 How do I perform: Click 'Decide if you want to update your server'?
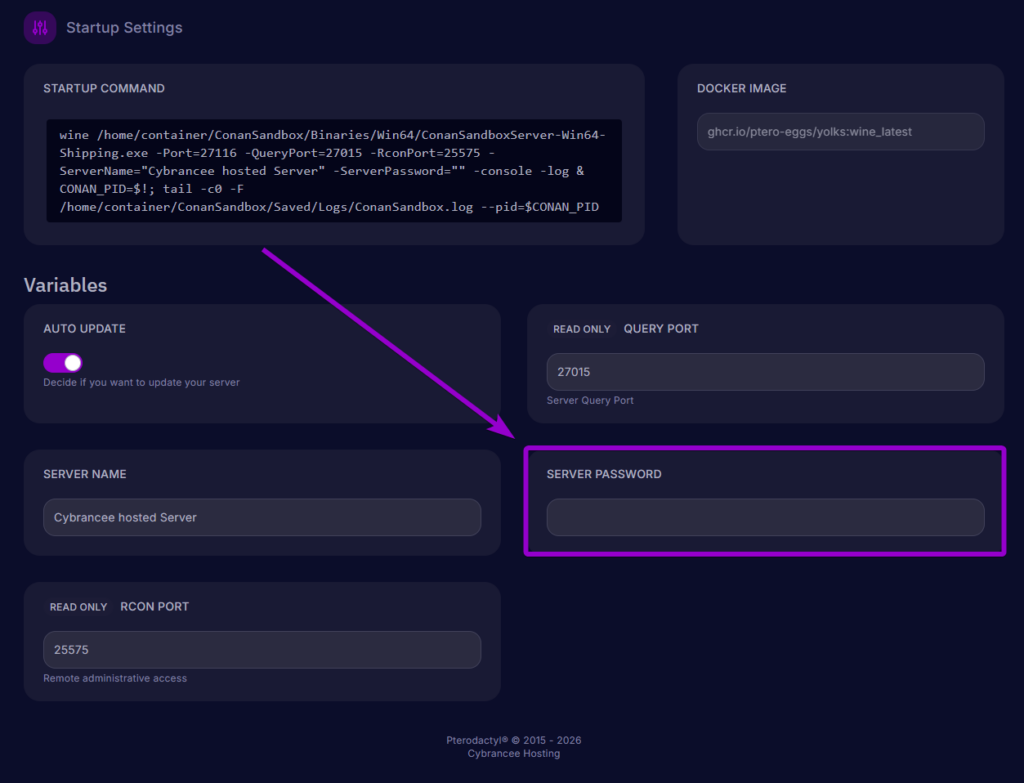(x=141, y=382)
